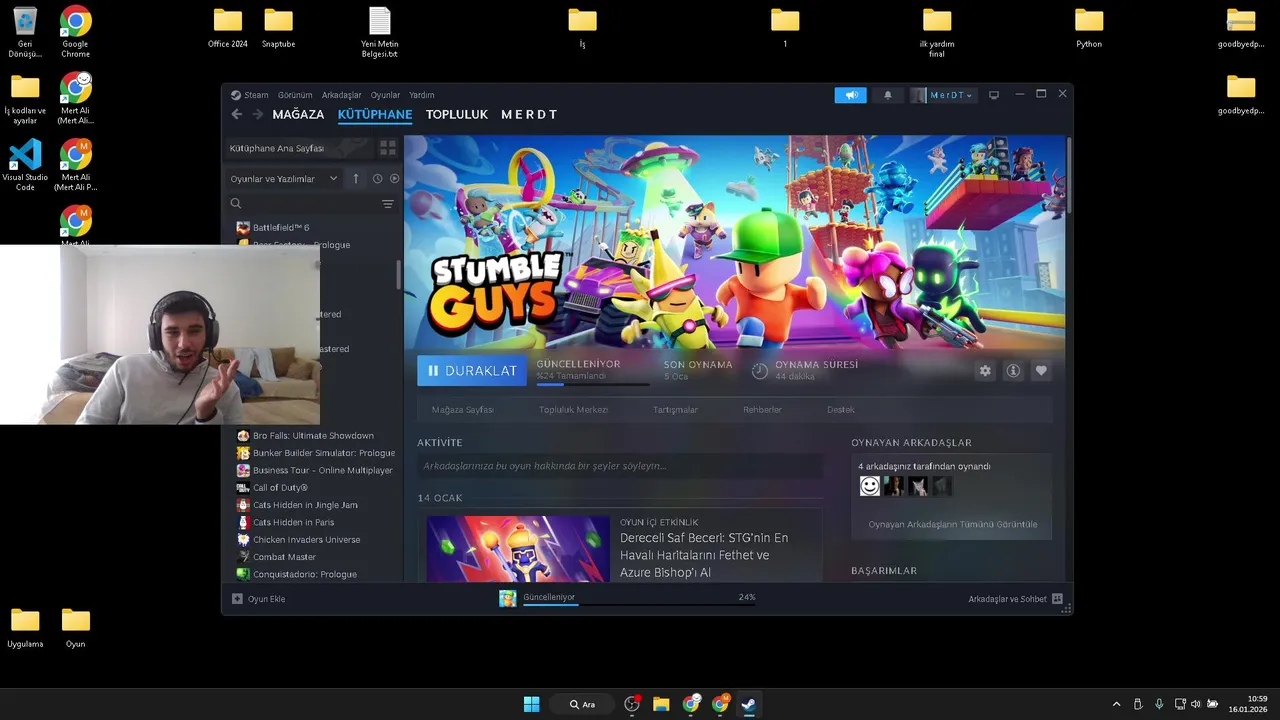This screenshot has width=1280, height=720.
Task: Open the MerDT account dropdown
Action: point(942,95)
